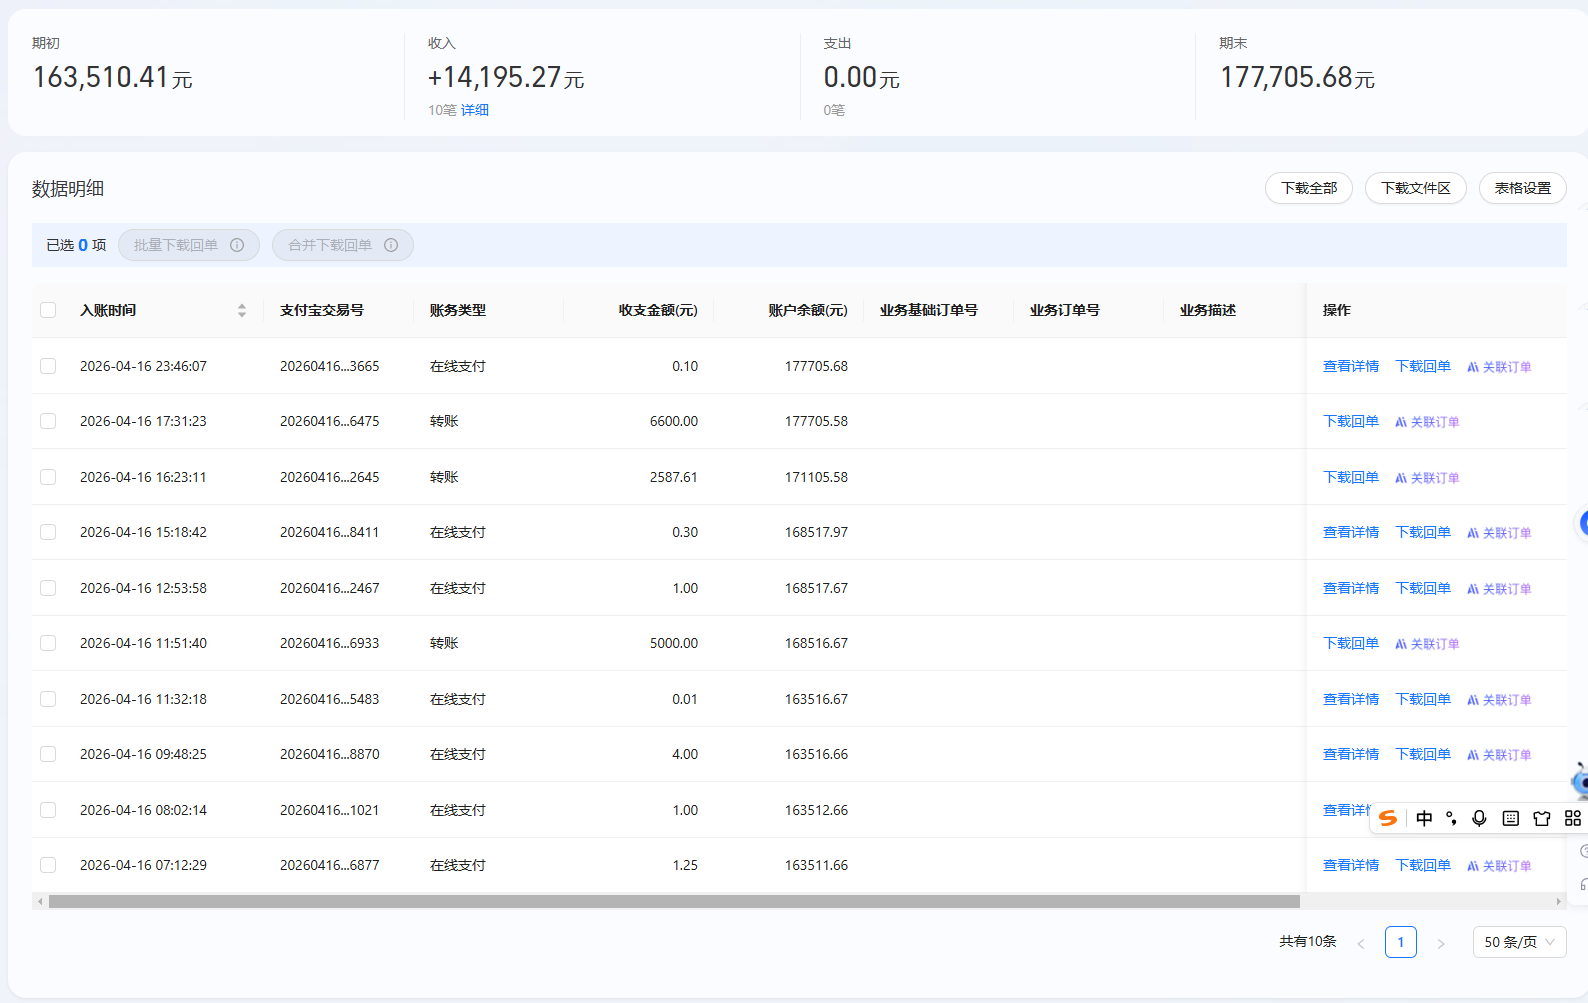
Task: Click the info icon beside 合并下载回单
Action: click(x=391, y=245)
